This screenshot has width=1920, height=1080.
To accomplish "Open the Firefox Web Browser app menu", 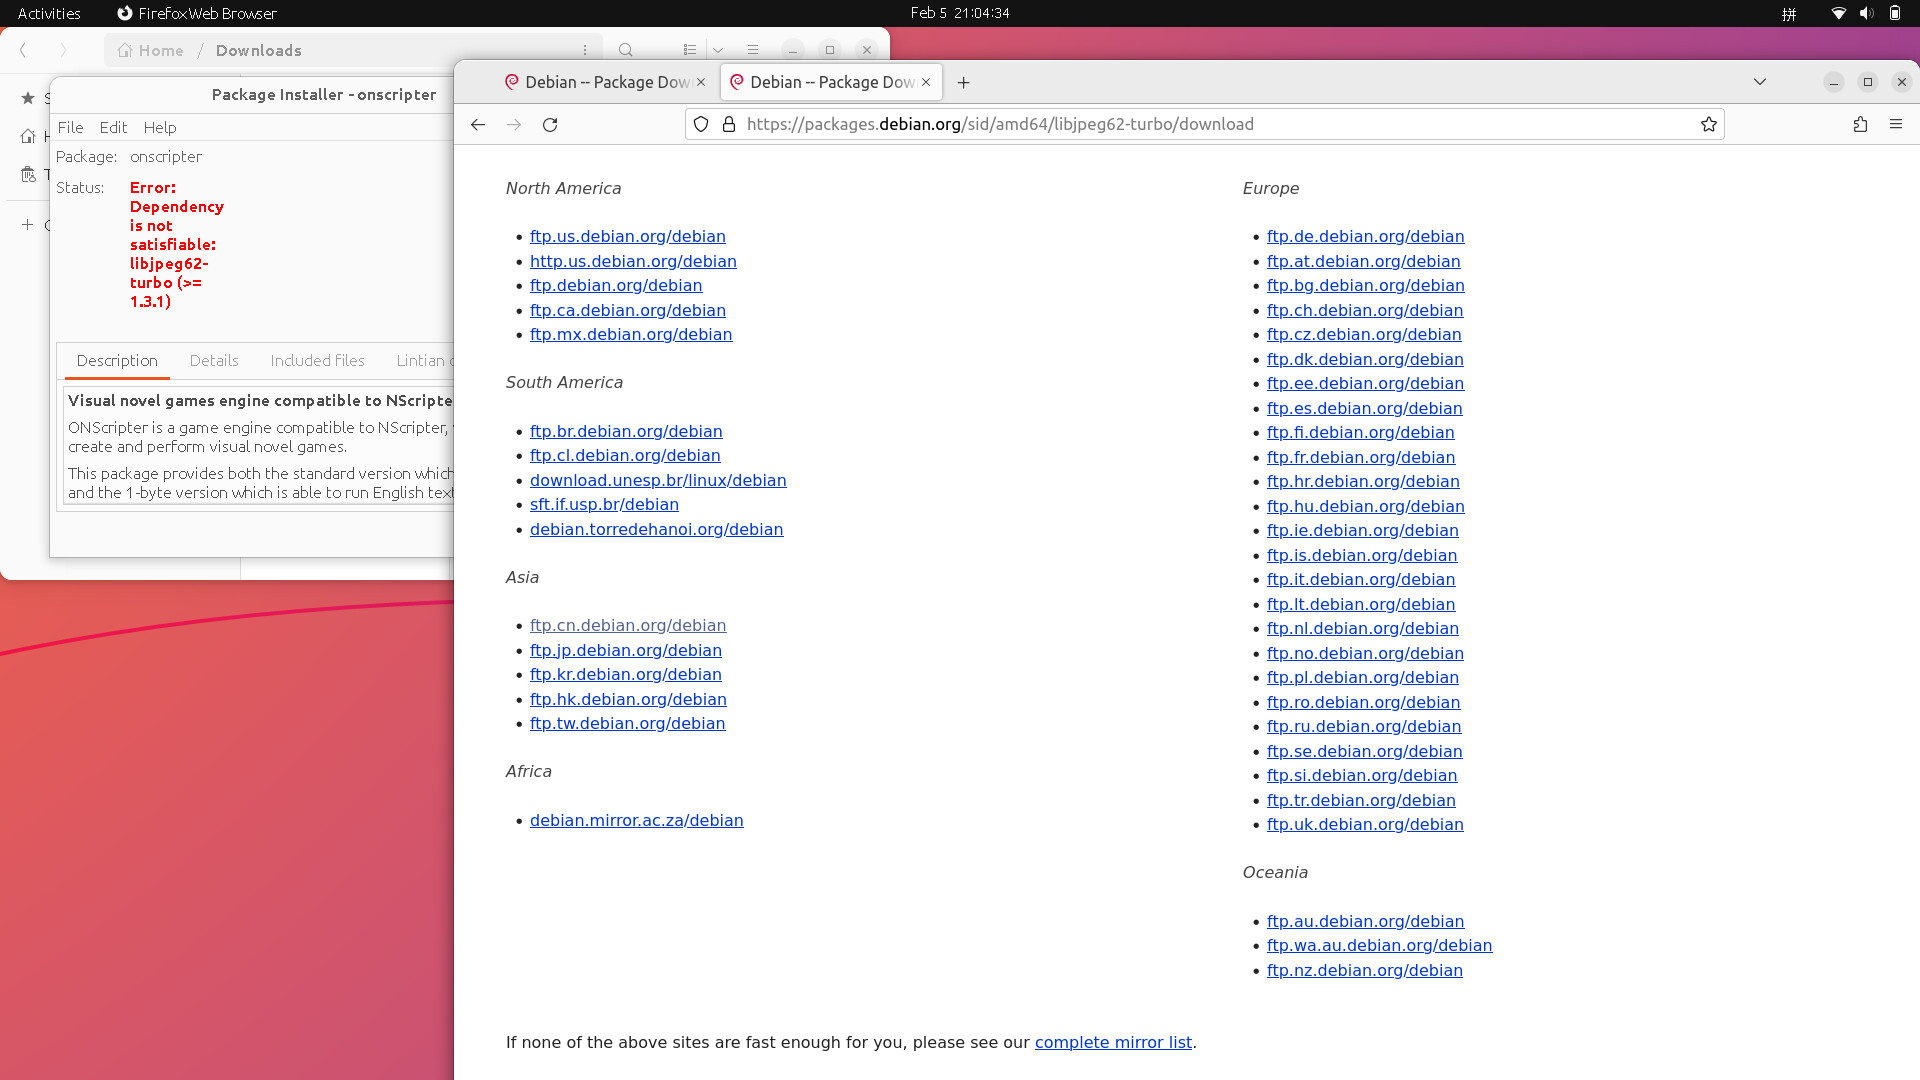I will [x=197, y=13].
